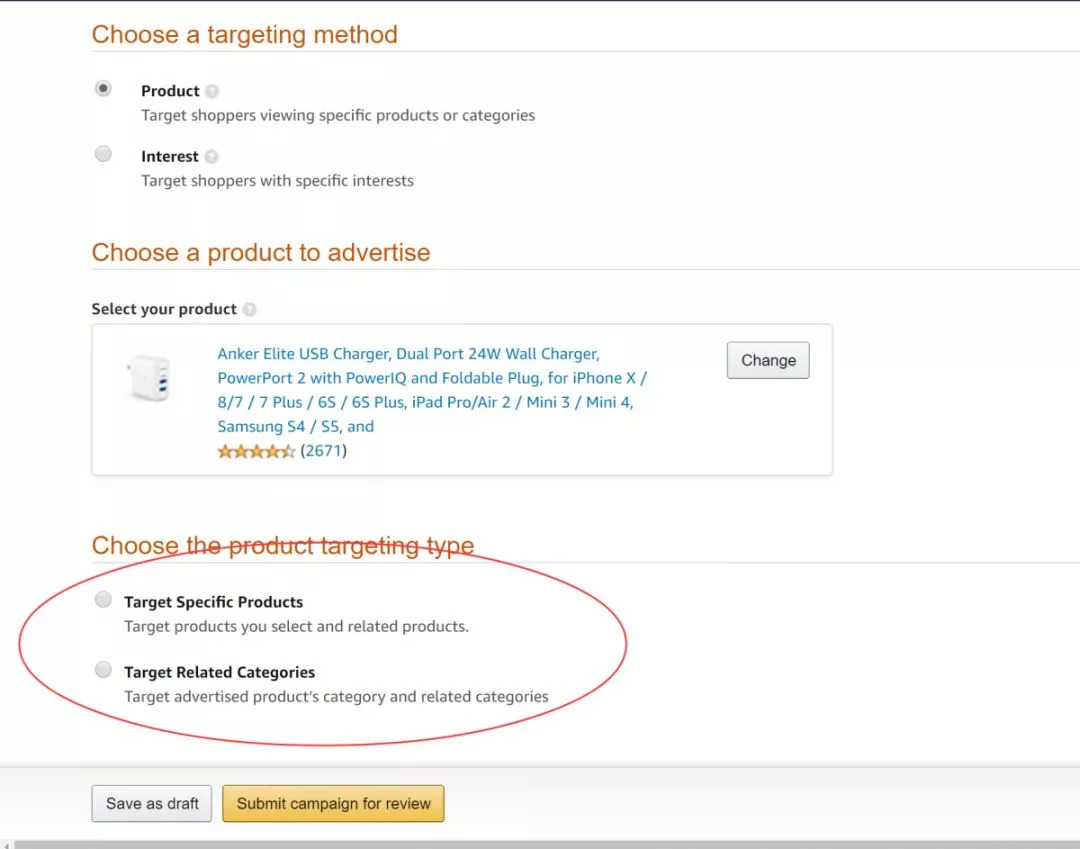Select the Interest targeting radio button
1080x849 pixels.
pyautogui.click(x=103, y=154)
